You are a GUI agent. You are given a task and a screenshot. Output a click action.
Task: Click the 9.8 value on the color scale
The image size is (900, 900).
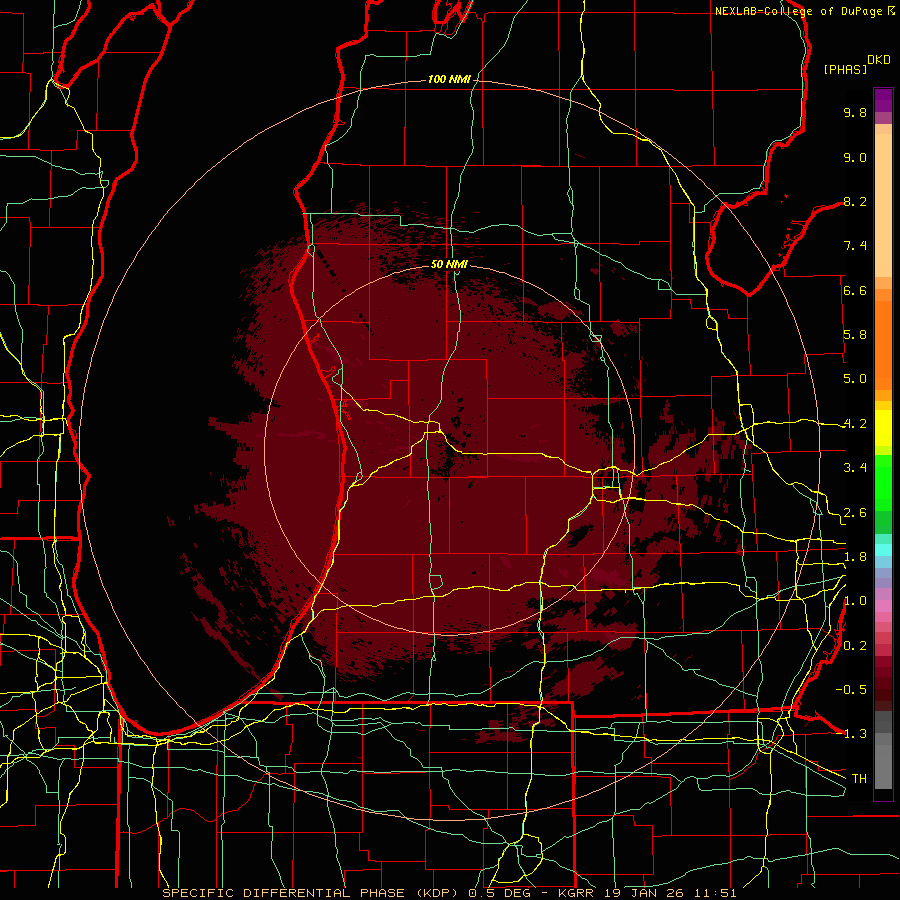855,112
